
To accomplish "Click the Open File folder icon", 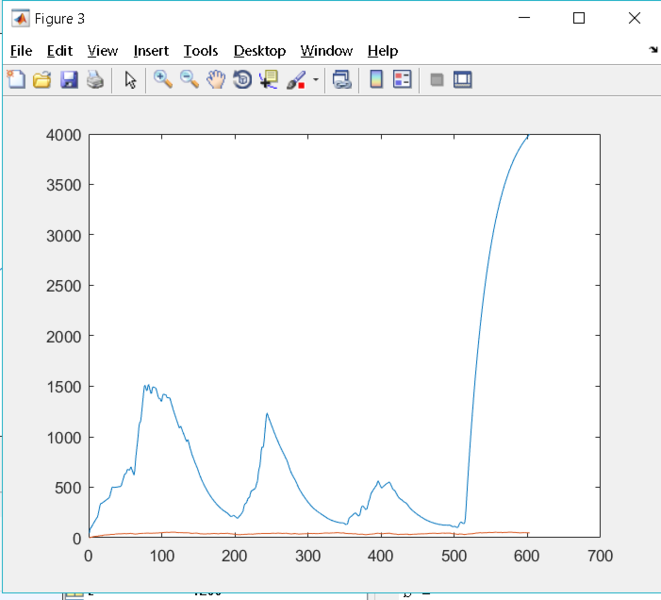I will [42, 80].
